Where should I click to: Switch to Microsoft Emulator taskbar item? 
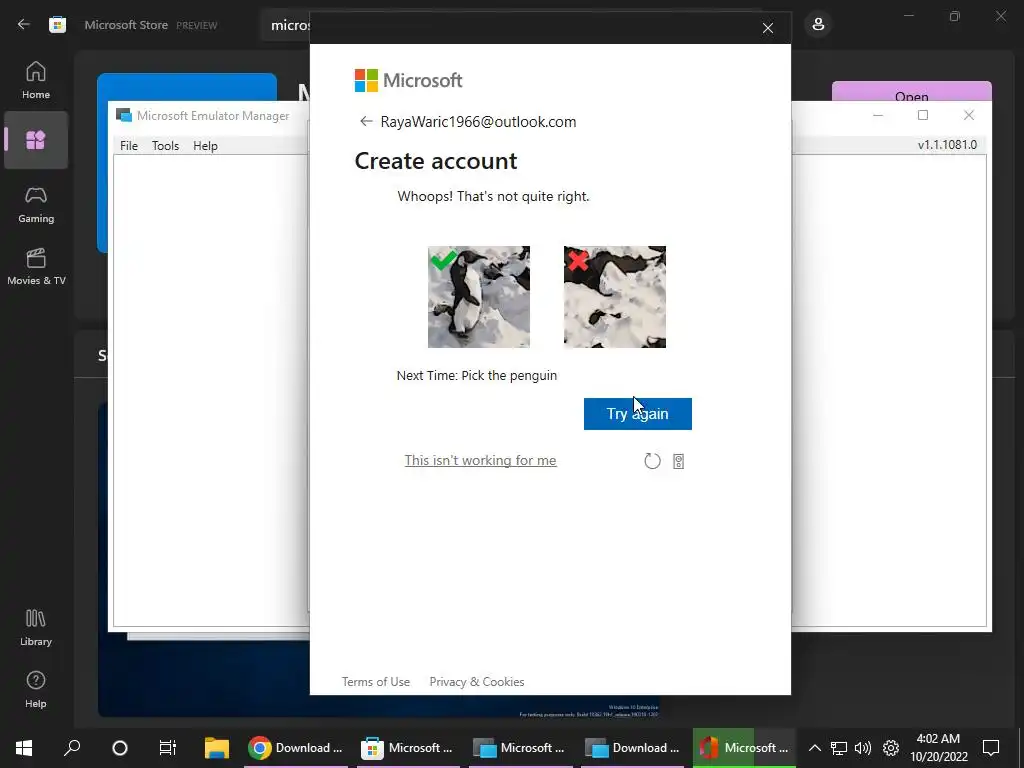click(521, 748)
